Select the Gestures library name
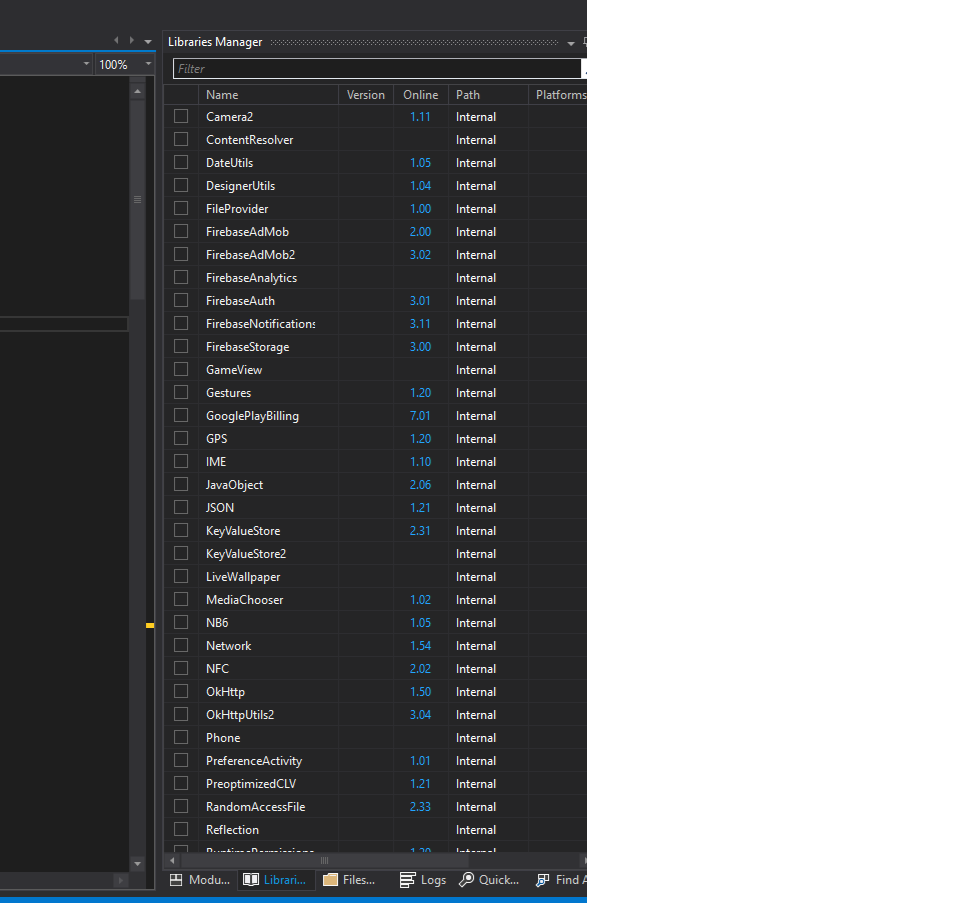960x903 pixels. point(228,392)
